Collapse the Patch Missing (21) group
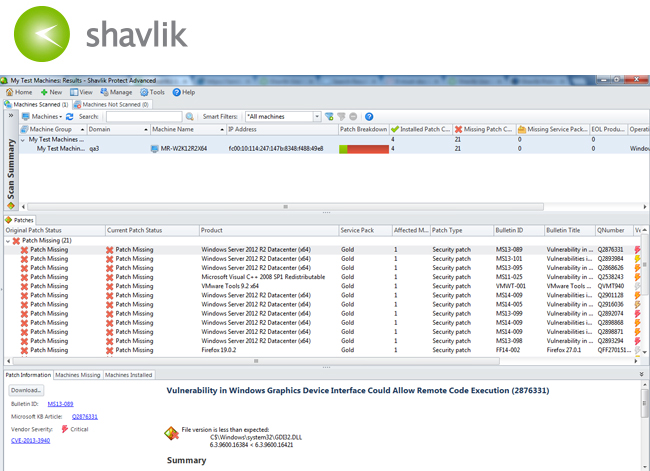This screenshot has width=650, height=471. 8,241
